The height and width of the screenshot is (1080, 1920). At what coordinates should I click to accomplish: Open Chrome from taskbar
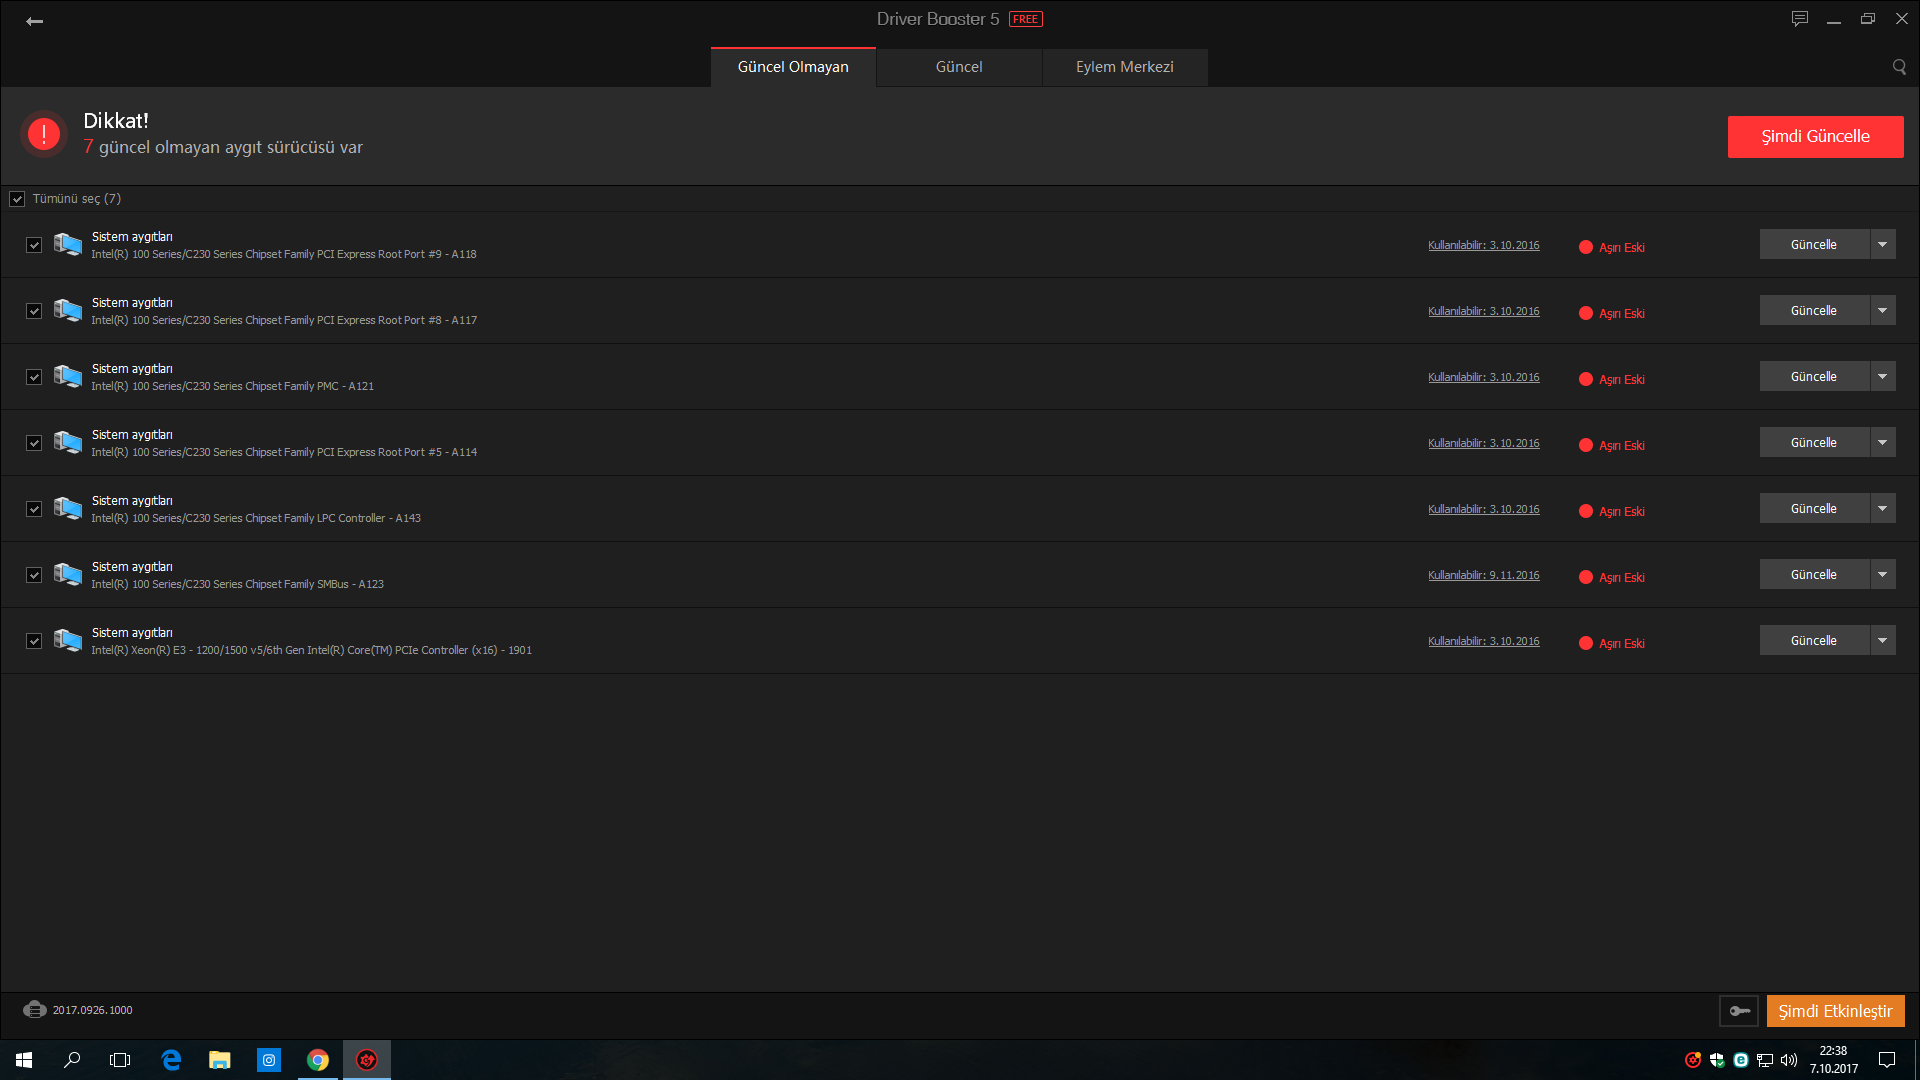pyautogui.click(x=318, y=1060)
